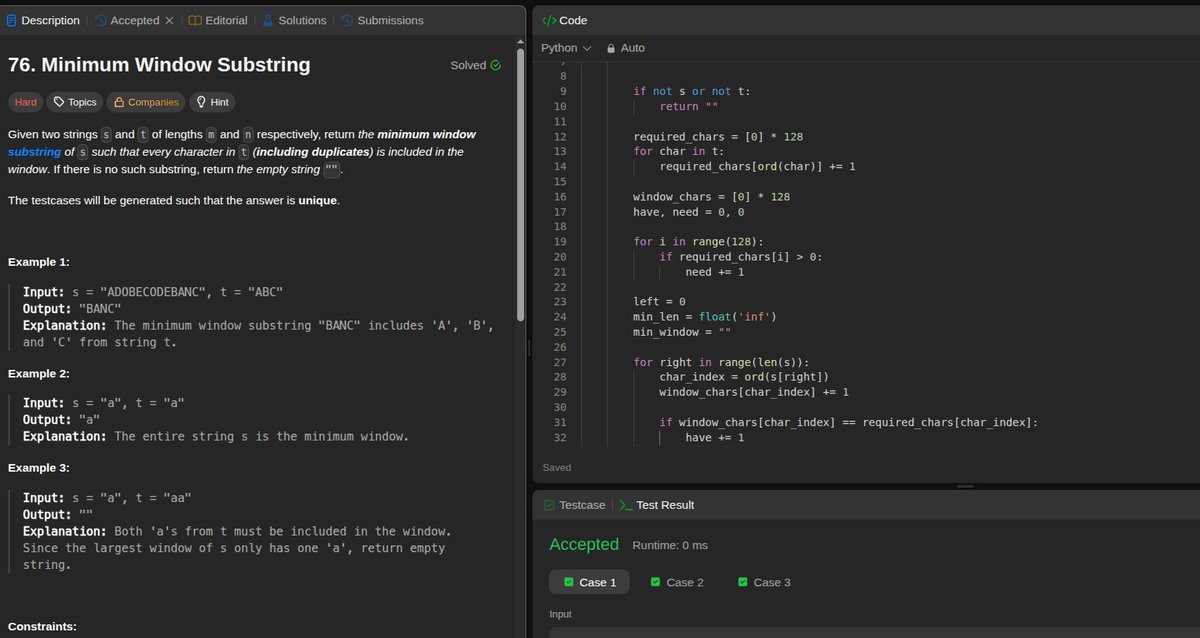This screenshot has width=1200, height=638.
Task: Expand the Companies tag section
Action: pyautogui.click(x=146, y=102)
